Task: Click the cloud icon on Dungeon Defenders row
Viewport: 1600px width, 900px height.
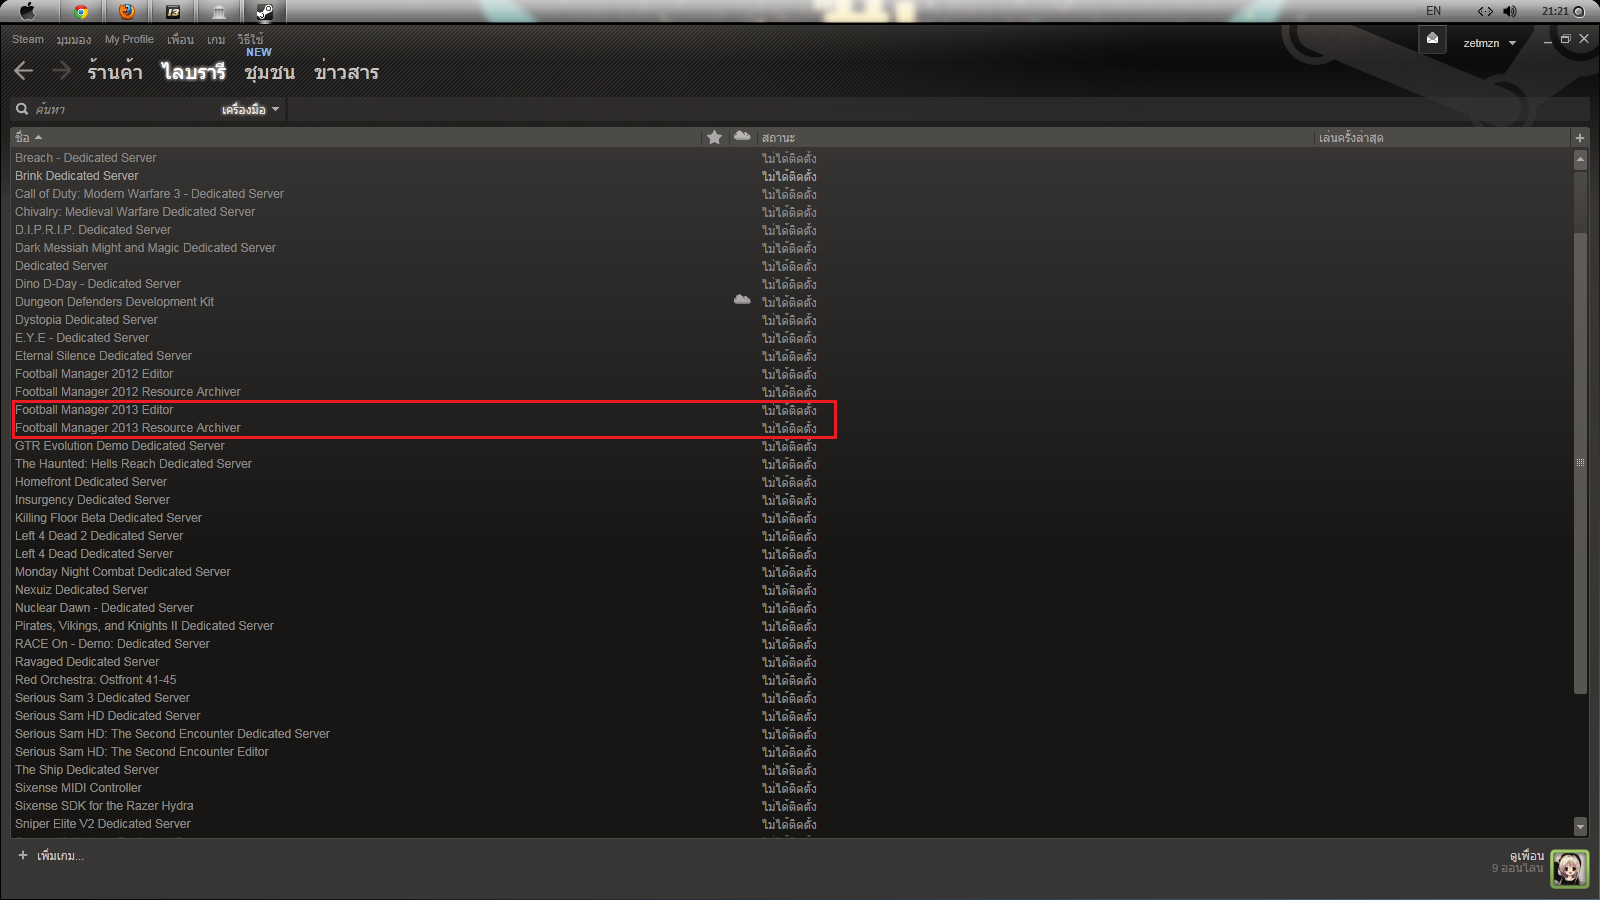Action: (x=742, y=300)
